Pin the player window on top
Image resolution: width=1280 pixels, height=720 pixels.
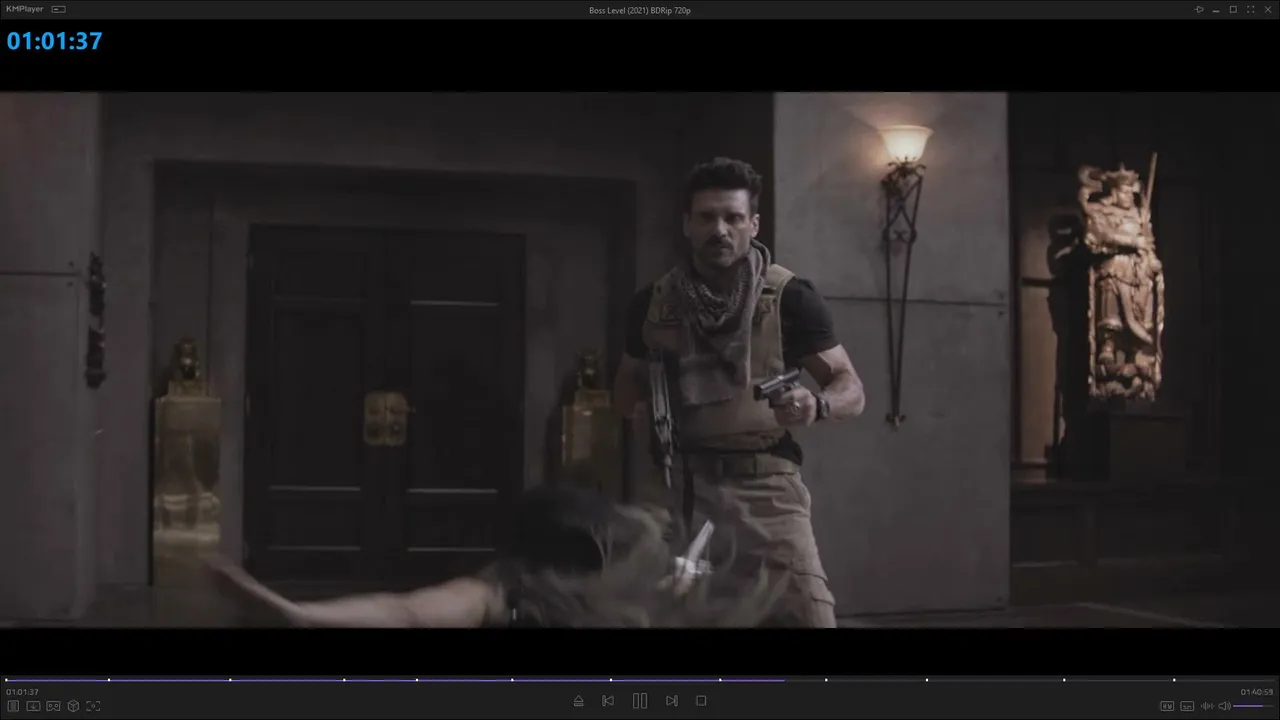point(1199,9)
